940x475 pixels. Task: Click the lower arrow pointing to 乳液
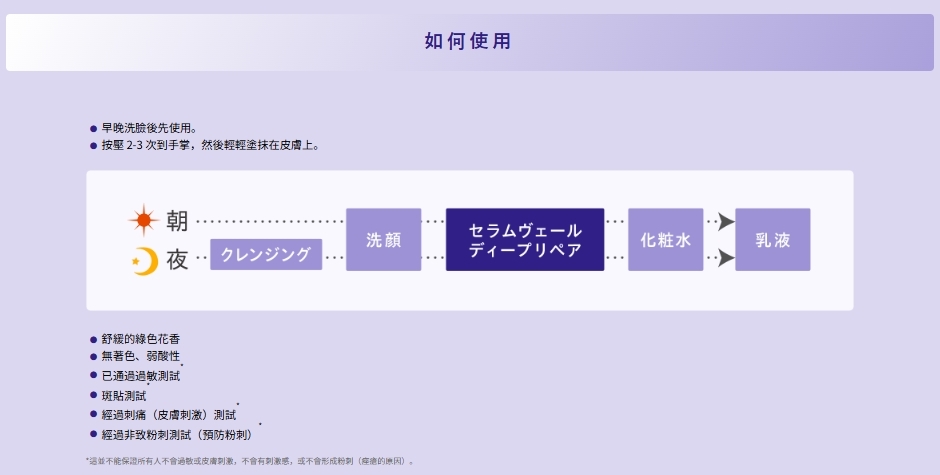[726, 258]
